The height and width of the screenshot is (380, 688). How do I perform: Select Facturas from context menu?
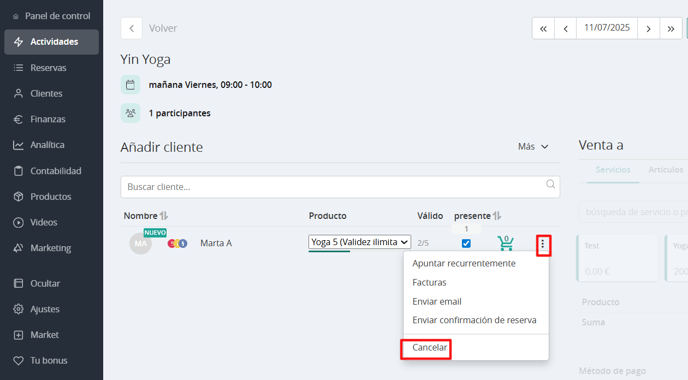click(429, 283)
